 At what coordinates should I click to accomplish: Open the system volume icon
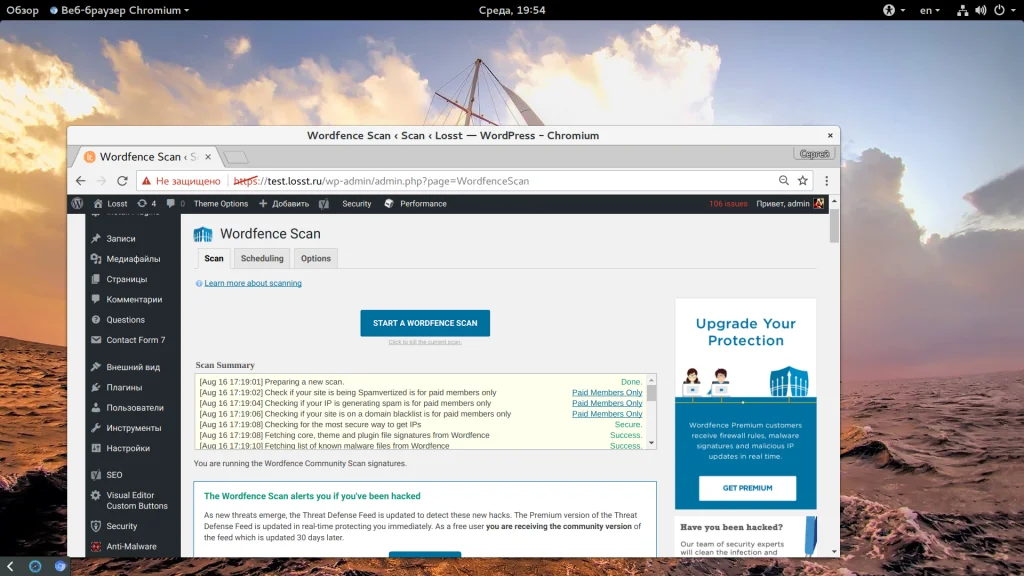click(980, 10)
